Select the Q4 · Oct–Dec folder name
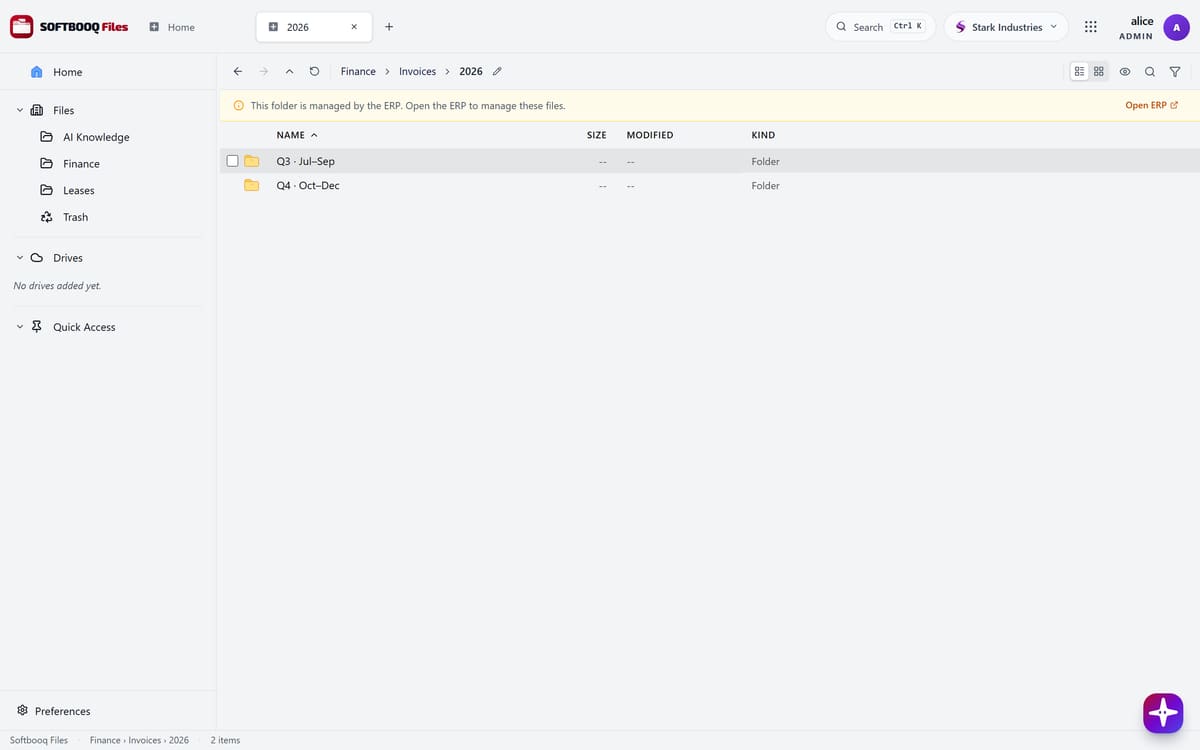1200x750 pixels. (x=308, y=185)
